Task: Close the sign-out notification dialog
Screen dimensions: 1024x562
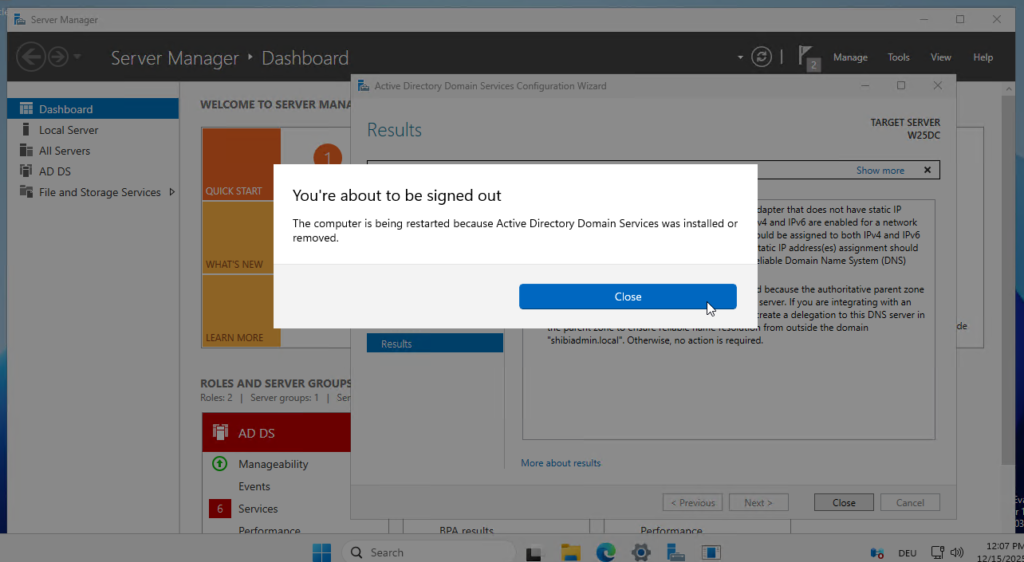Action: [628, 296]
